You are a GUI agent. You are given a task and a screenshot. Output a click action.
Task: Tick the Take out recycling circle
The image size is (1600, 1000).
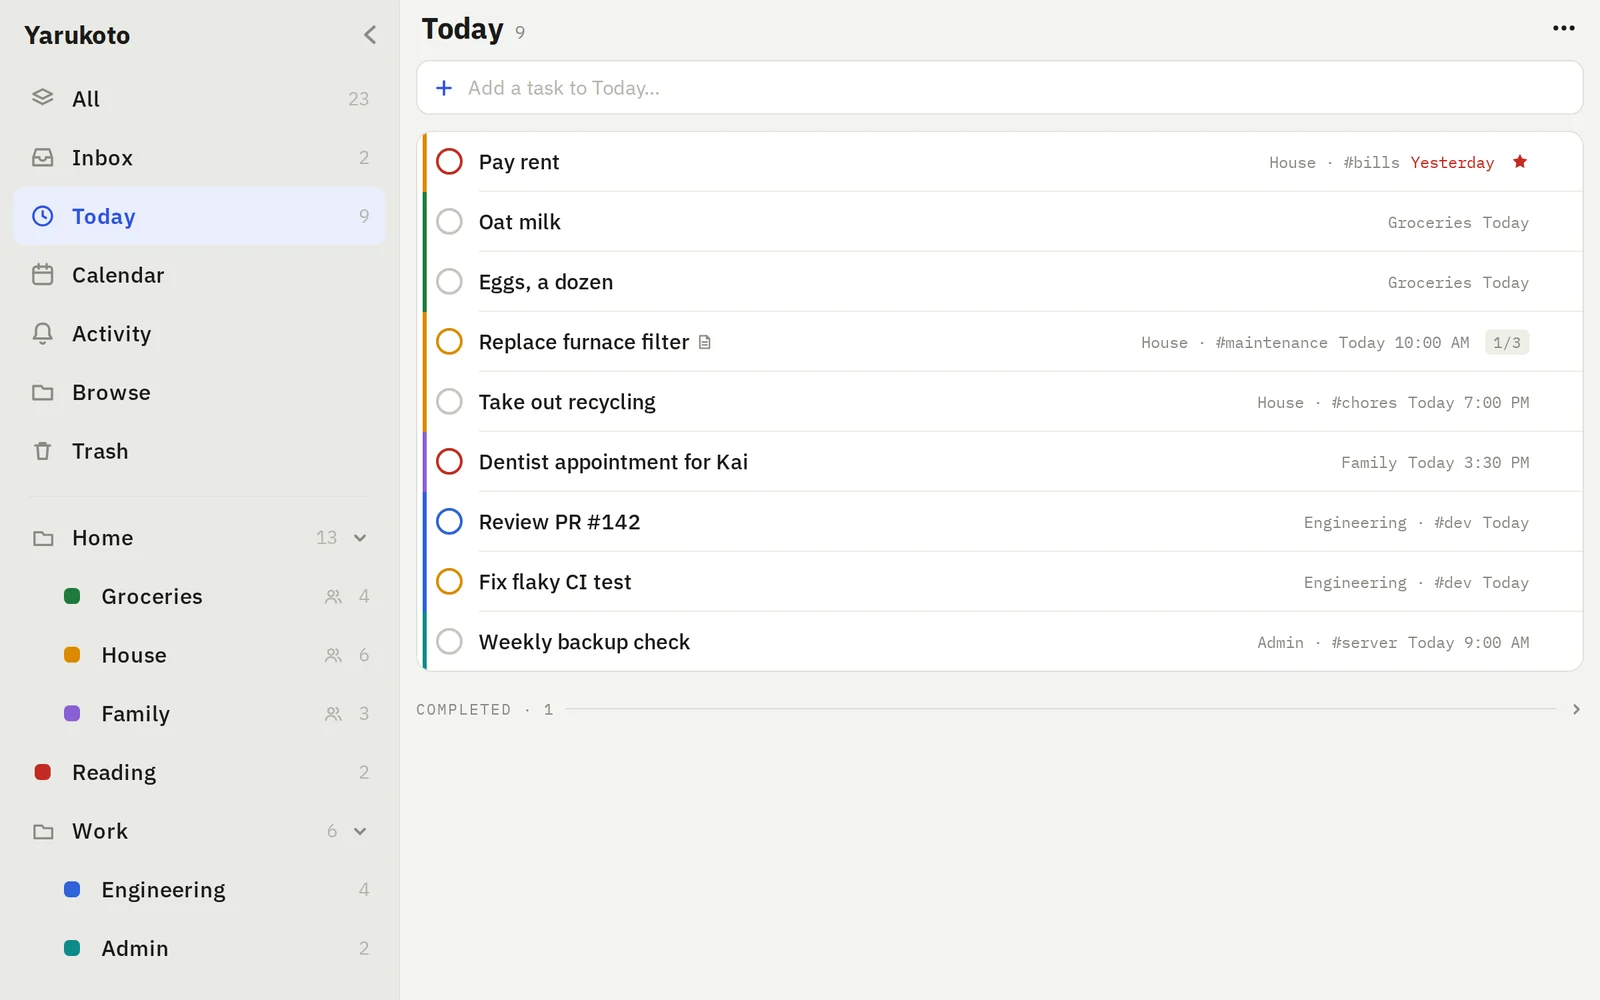[x=450, y=402]
